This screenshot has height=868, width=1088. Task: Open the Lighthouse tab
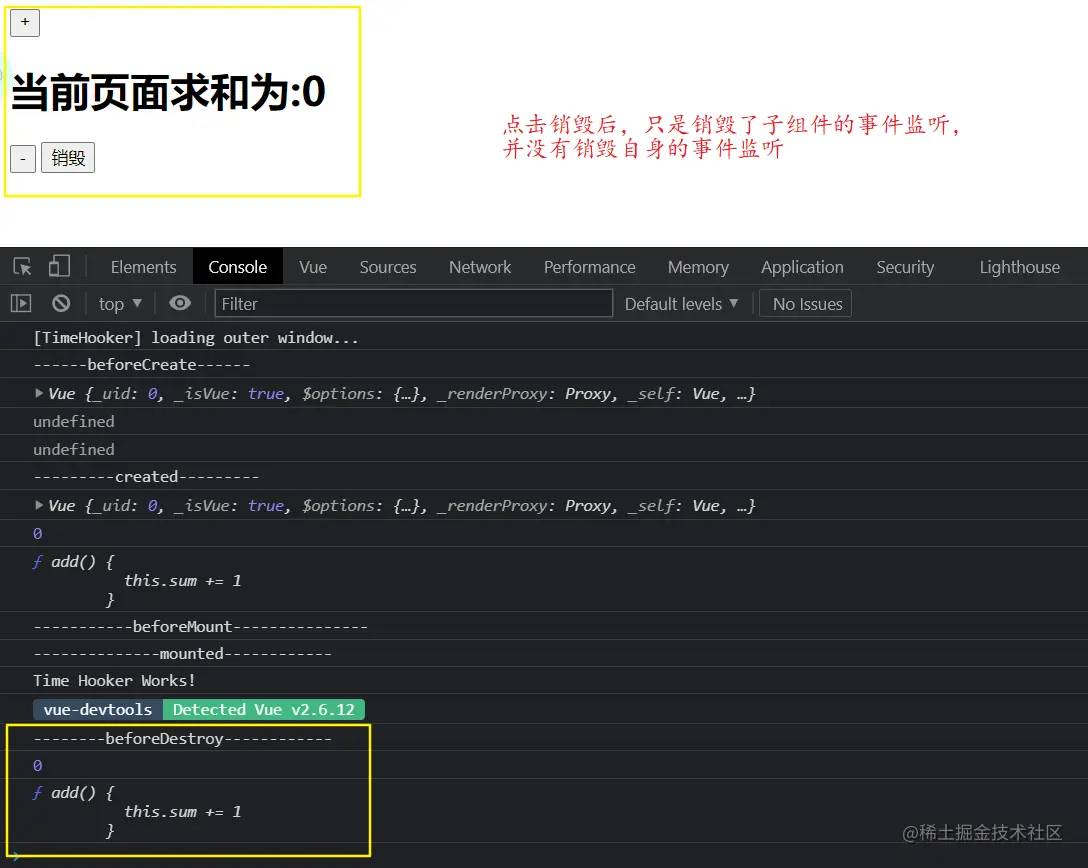pyautogui.click(x=1019, y=267)
